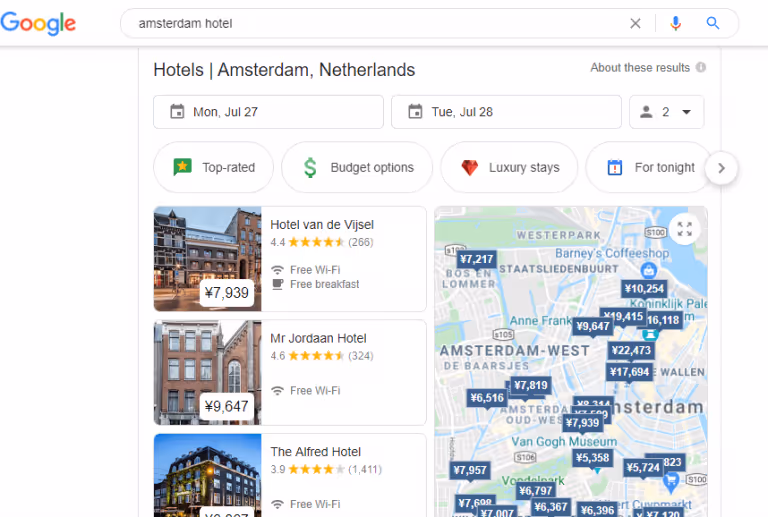The height and width of the screenshot is (517, 768).
Task: Click 'About these results' link
Action: click(x=640, y=68)
